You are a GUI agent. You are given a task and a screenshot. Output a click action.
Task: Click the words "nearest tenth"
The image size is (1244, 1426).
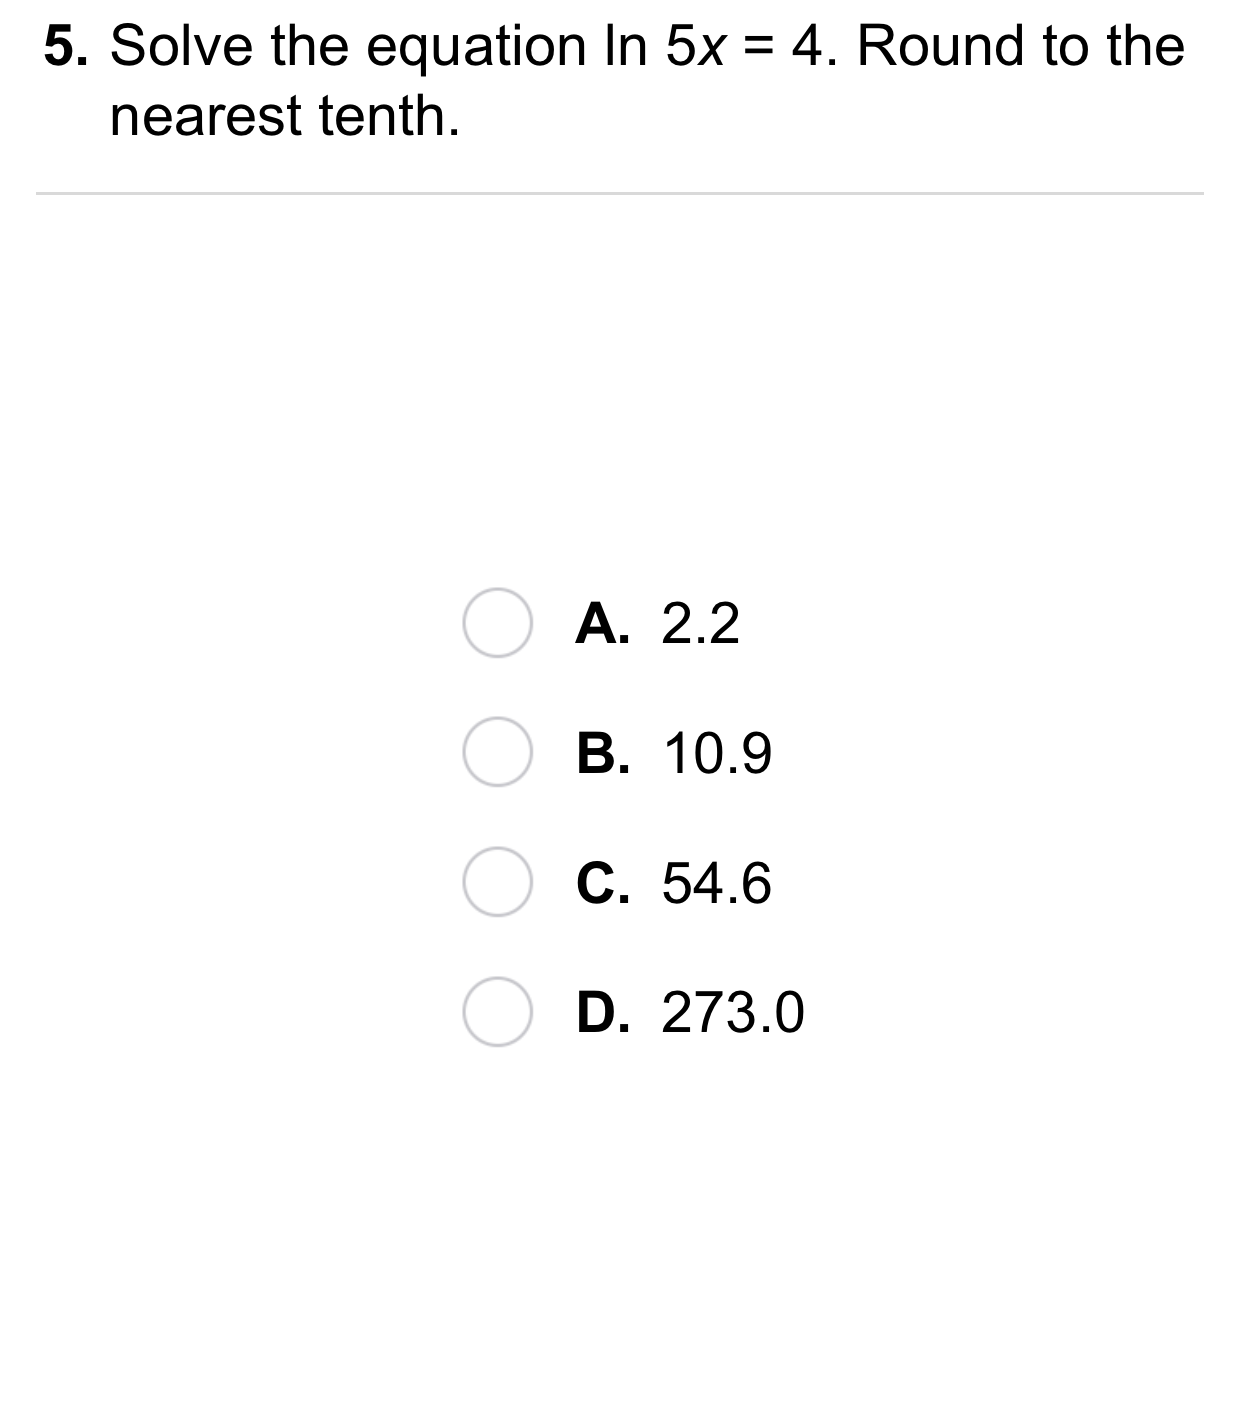283,116
